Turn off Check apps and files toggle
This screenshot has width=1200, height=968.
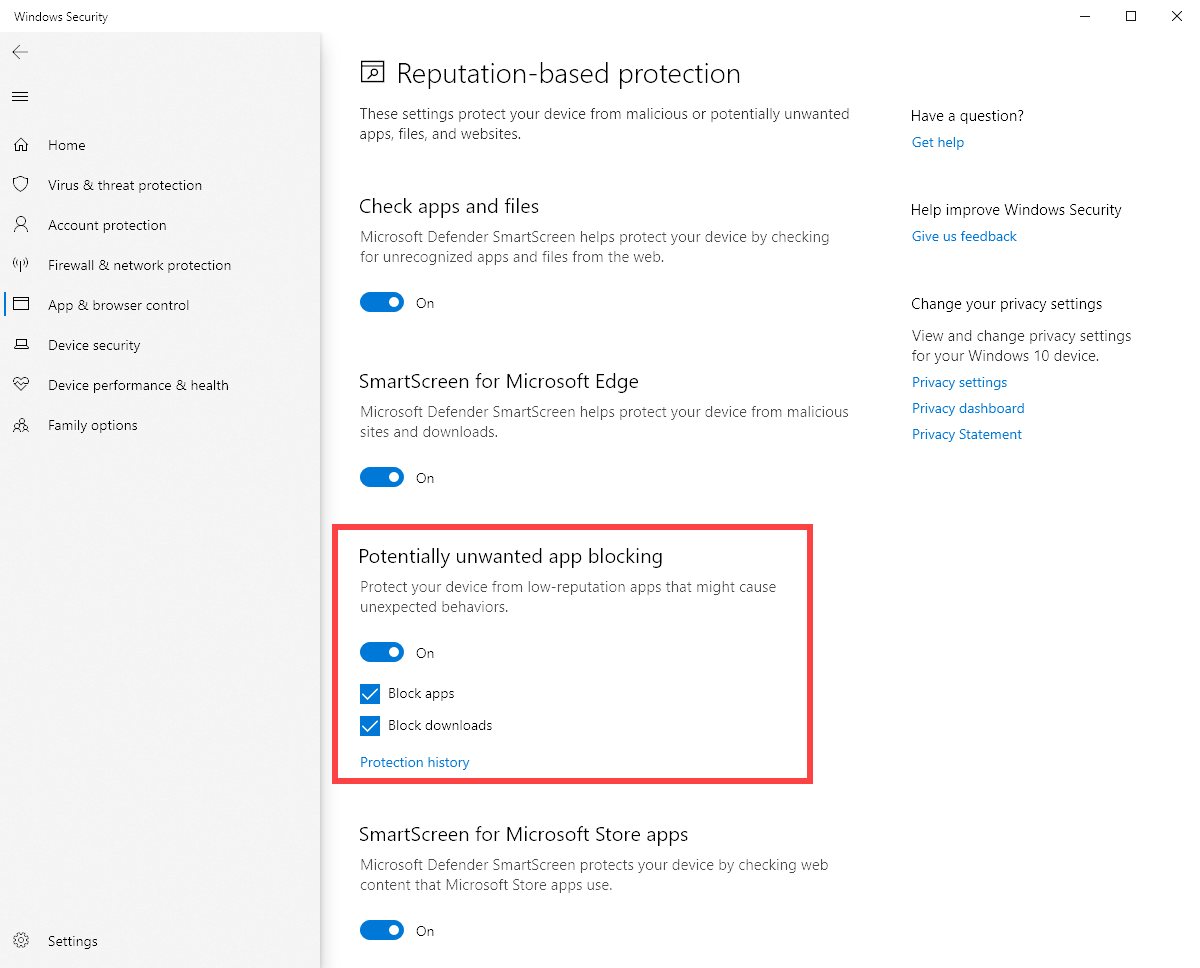[x=382, y=302]
